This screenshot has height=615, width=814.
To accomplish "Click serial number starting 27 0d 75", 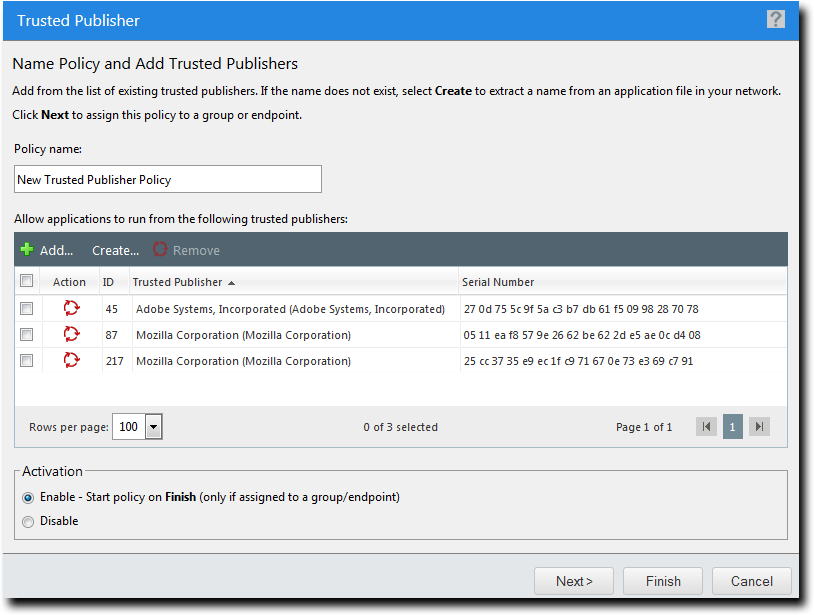I will tap(581, 309).
